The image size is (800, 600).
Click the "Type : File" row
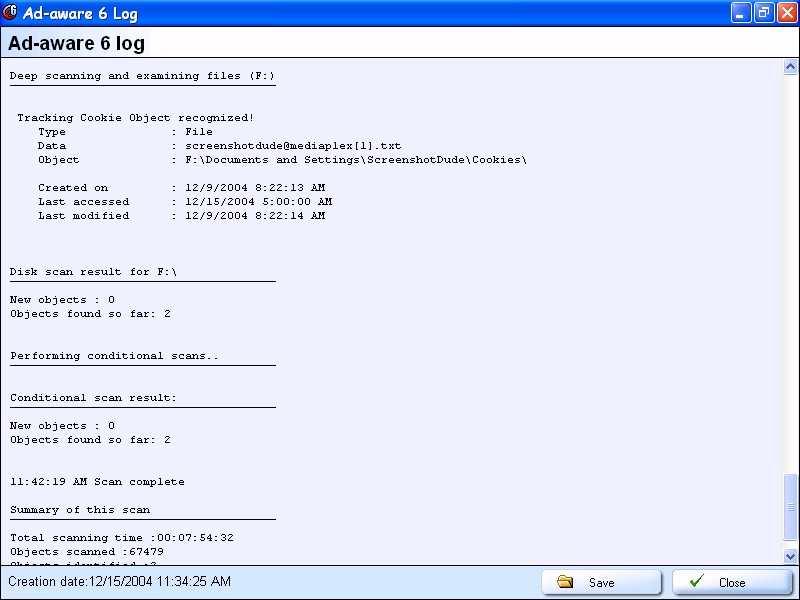click(x=126, y=132)
